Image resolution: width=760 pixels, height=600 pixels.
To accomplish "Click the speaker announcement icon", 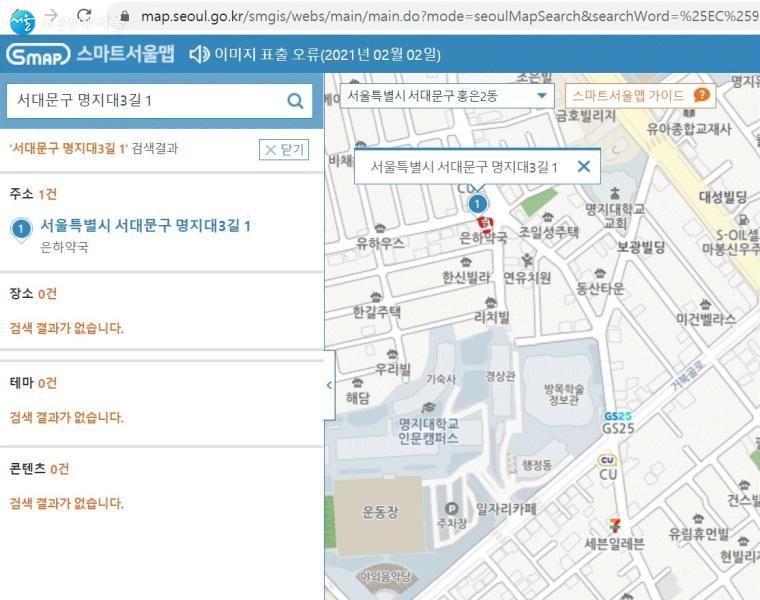I will 199,54.
